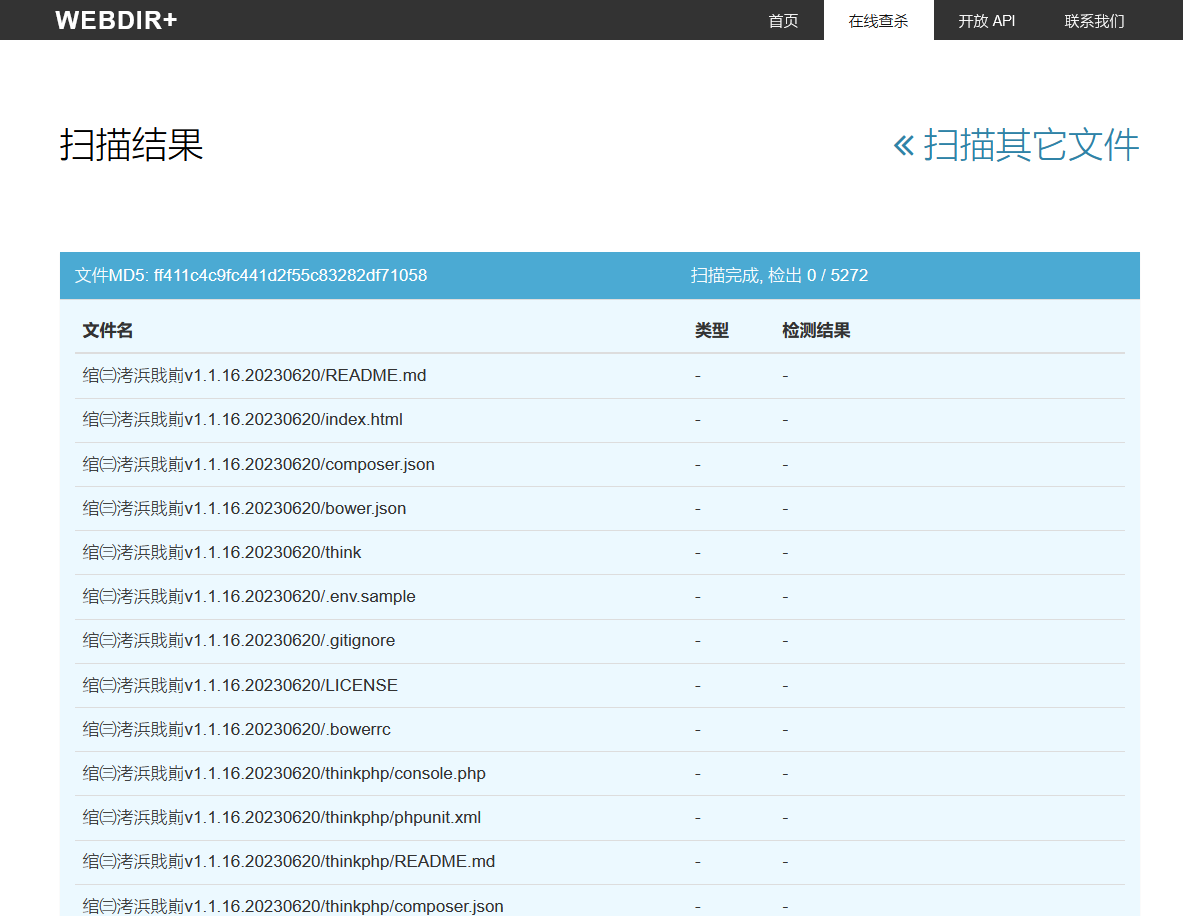Select the LICENSE file row
The height and width of the screenshot is (916, 1183).
[240, 685]
